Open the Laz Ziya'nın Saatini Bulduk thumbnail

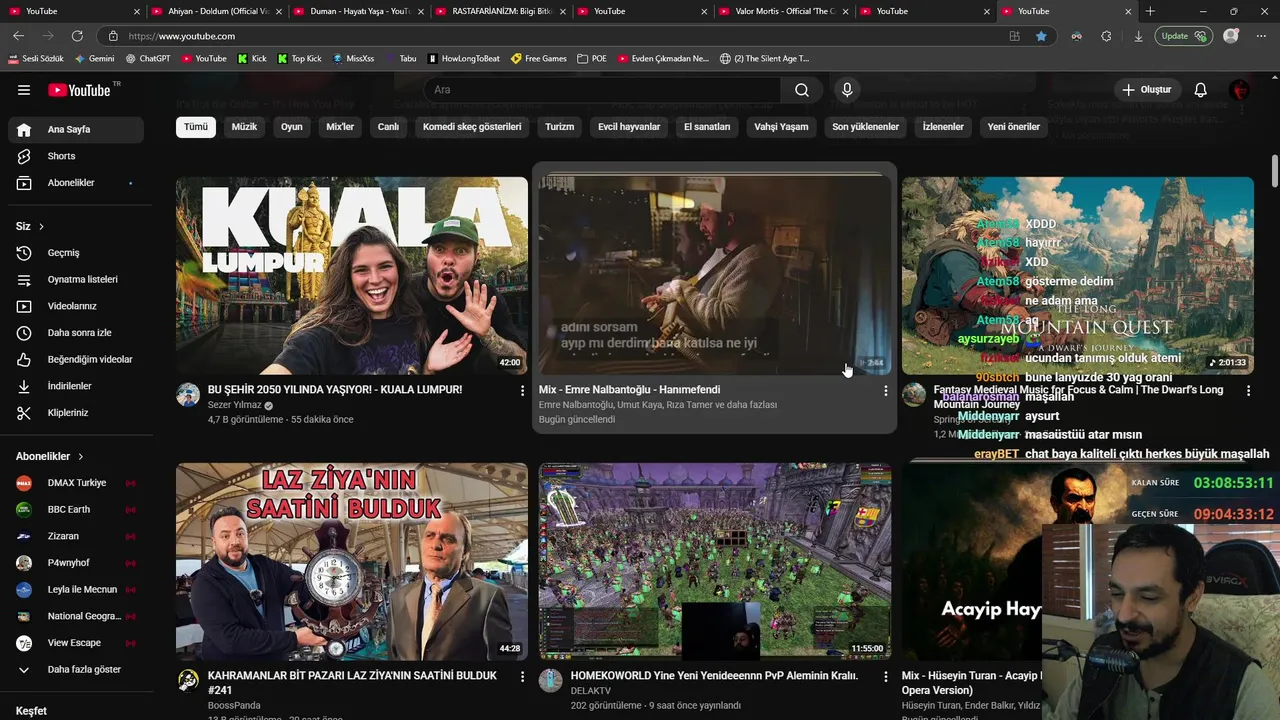click(352, 562)
